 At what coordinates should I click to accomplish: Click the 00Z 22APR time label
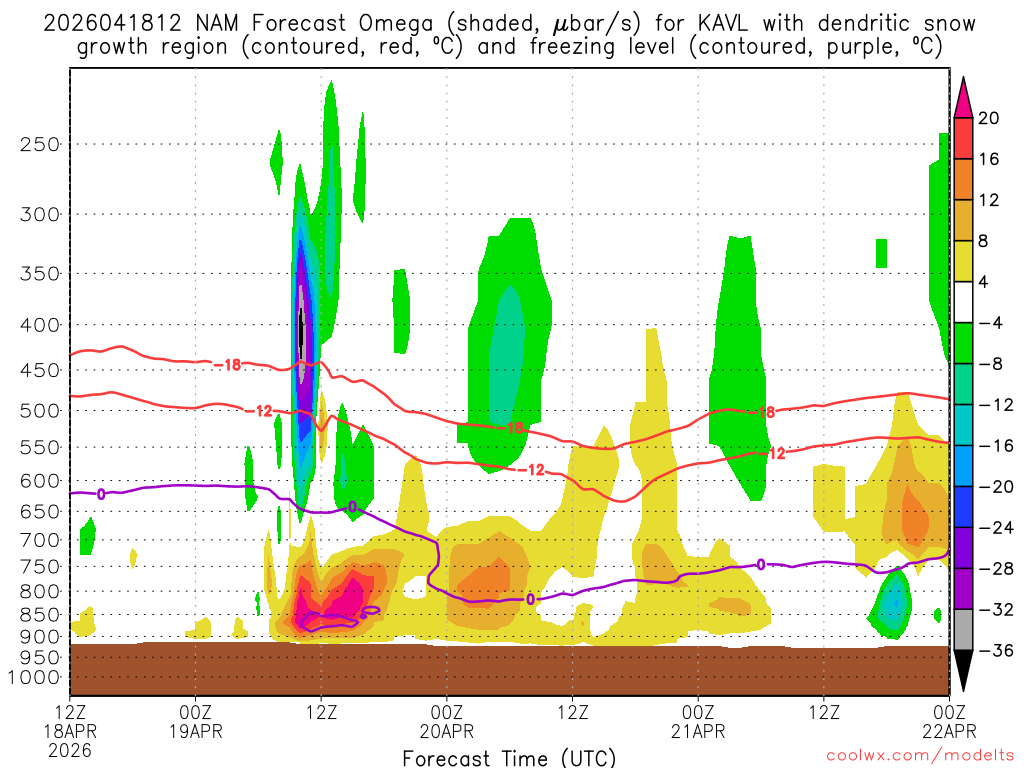pyautogui.click(x=949, y=721)
